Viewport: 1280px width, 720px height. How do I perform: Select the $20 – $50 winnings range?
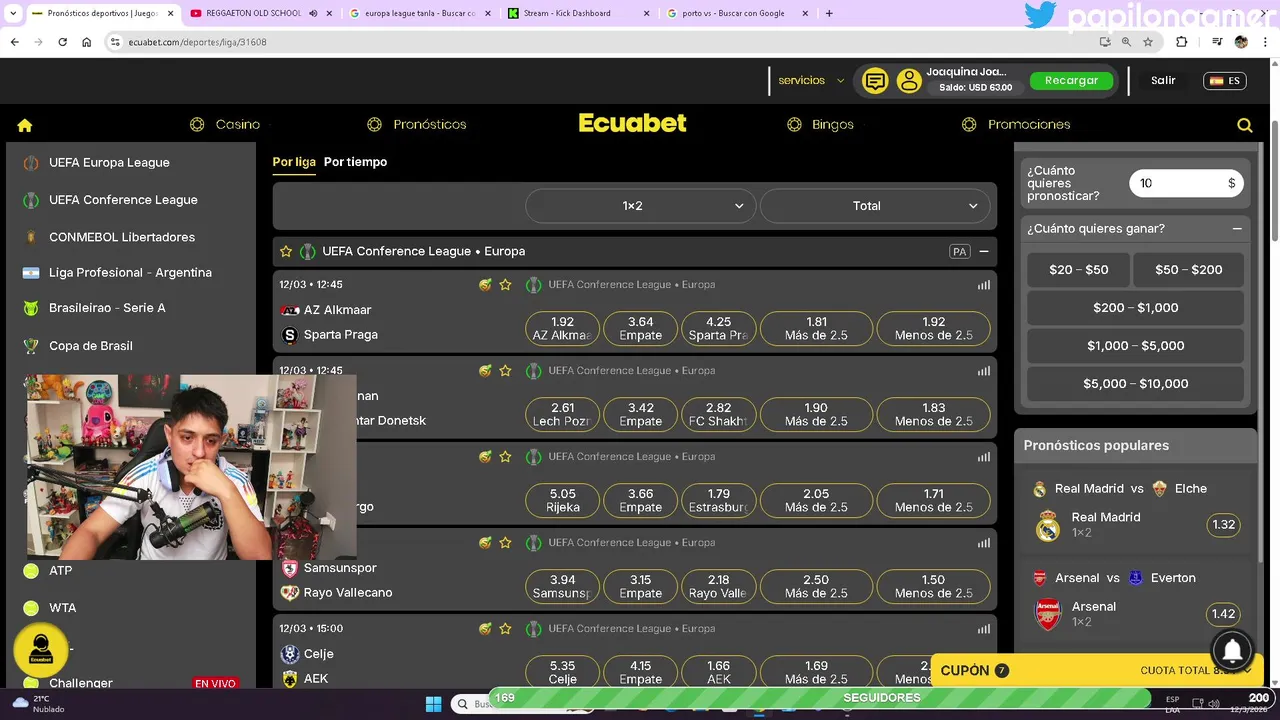(x=1078, y=270)
